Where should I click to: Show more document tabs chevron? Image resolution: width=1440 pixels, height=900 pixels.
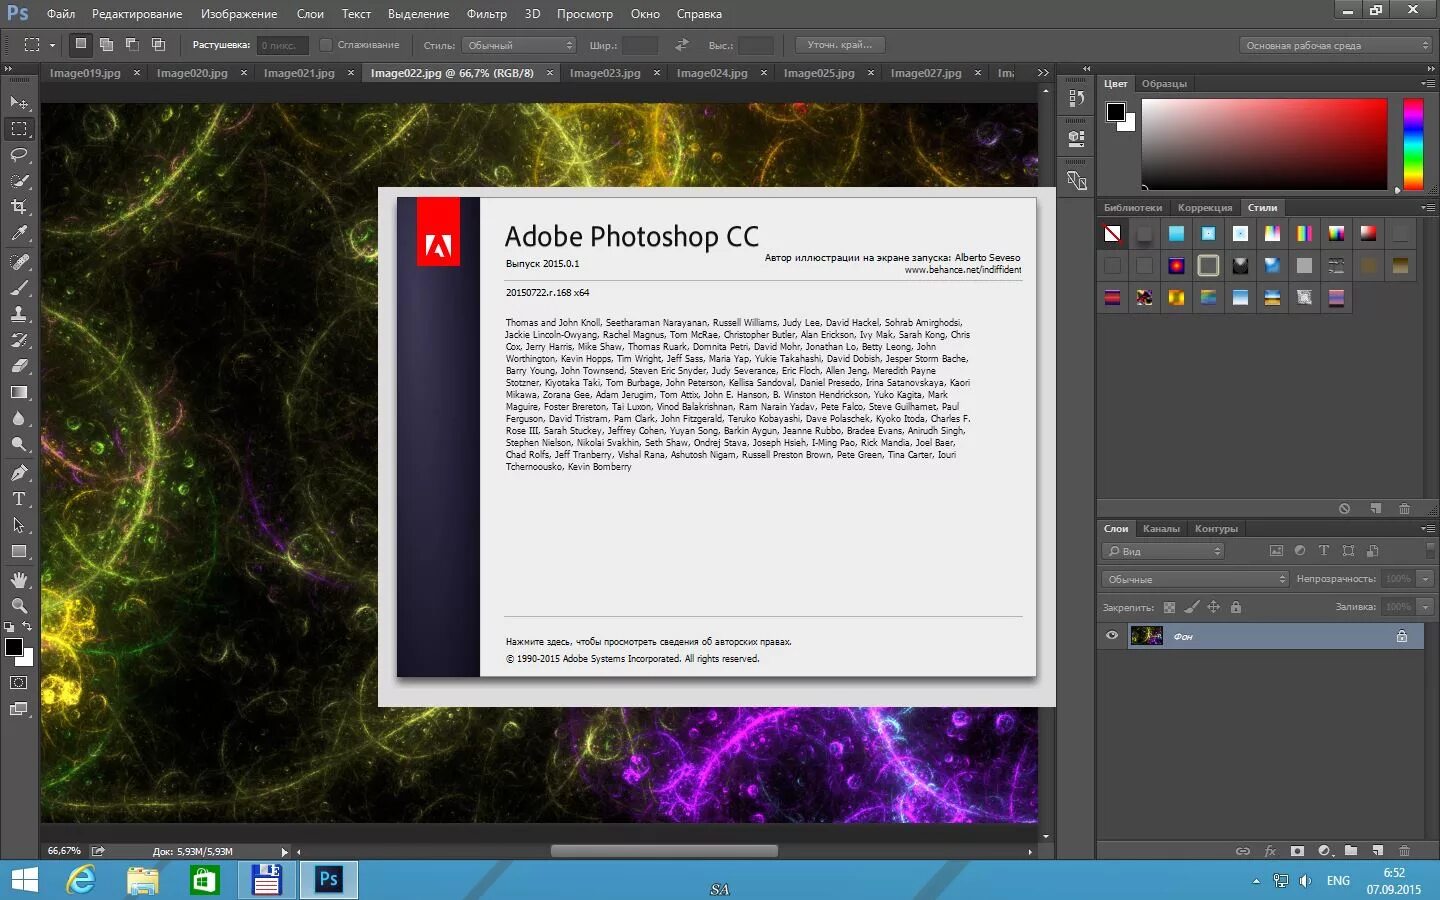pos(1043,73)
